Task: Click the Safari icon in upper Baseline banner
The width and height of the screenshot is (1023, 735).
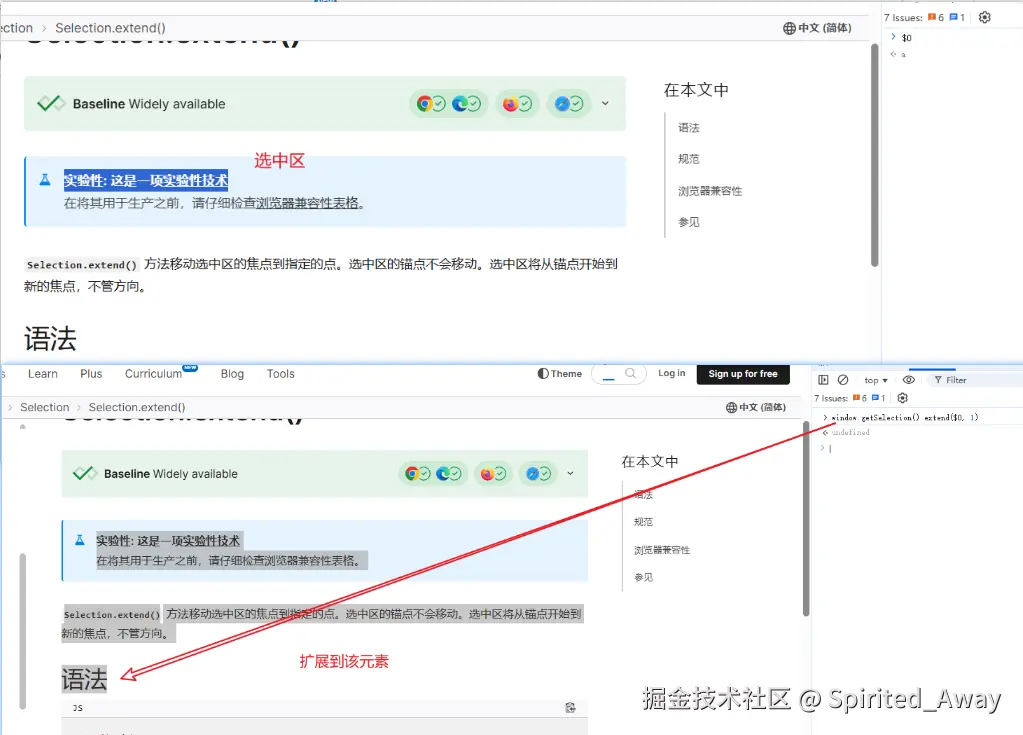Action: tap(562, 103)
